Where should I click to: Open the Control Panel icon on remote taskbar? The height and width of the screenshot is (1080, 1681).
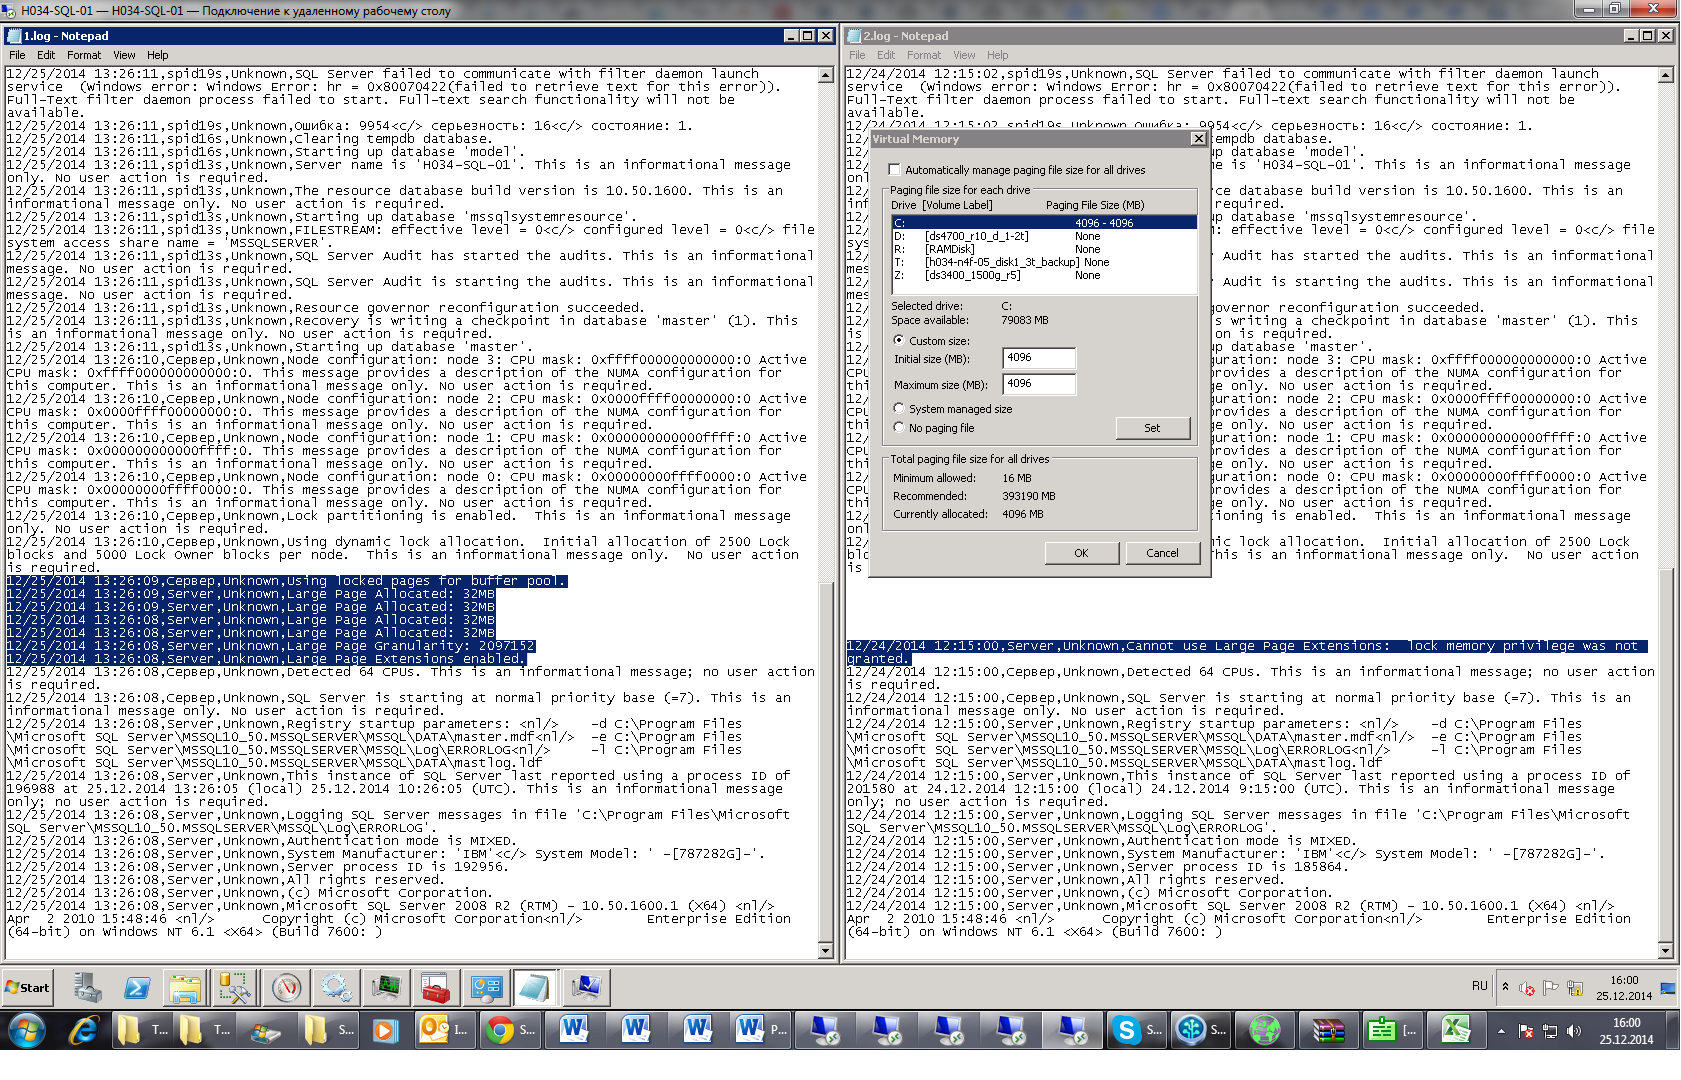tap(486, 988)
